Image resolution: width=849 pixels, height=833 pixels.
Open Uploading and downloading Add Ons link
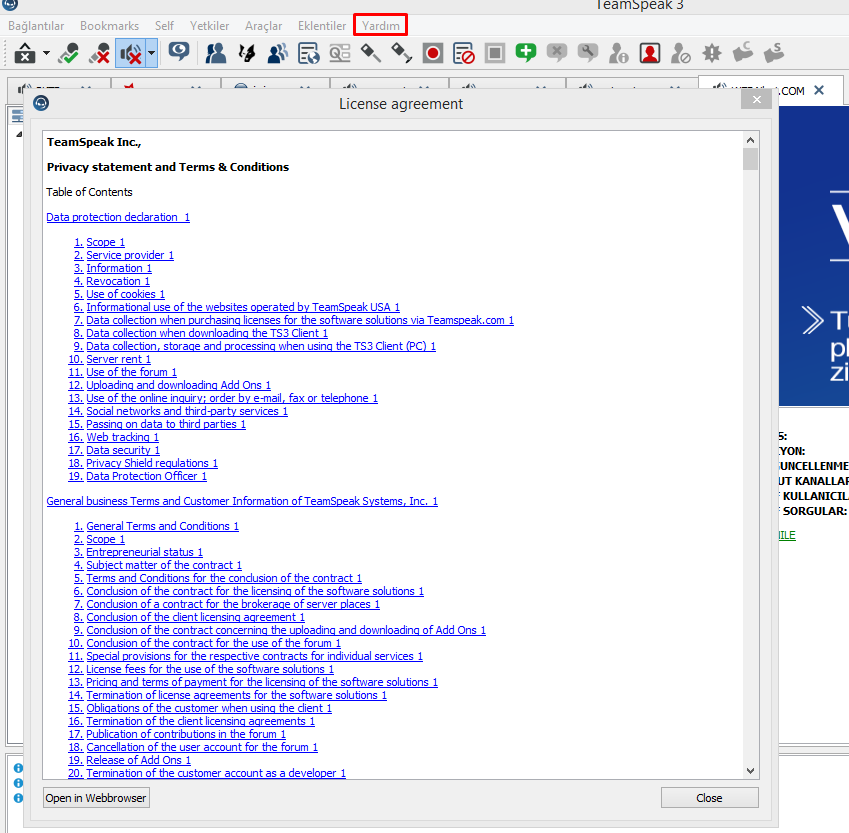coord(179,385)
